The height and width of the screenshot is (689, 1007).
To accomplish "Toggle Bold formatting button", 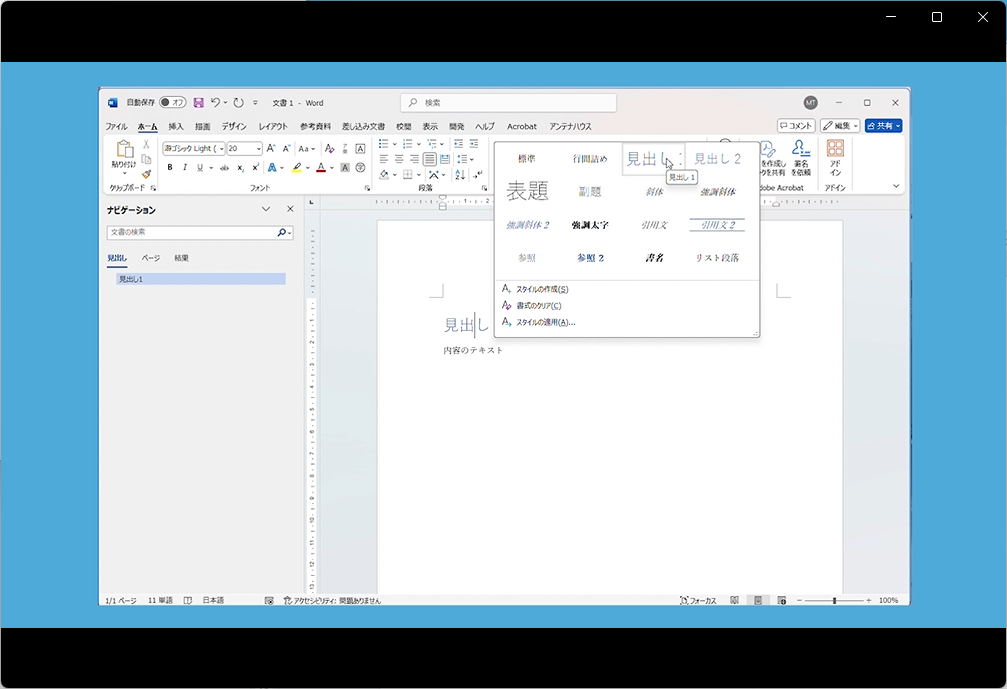I will (x=170, y=168).
